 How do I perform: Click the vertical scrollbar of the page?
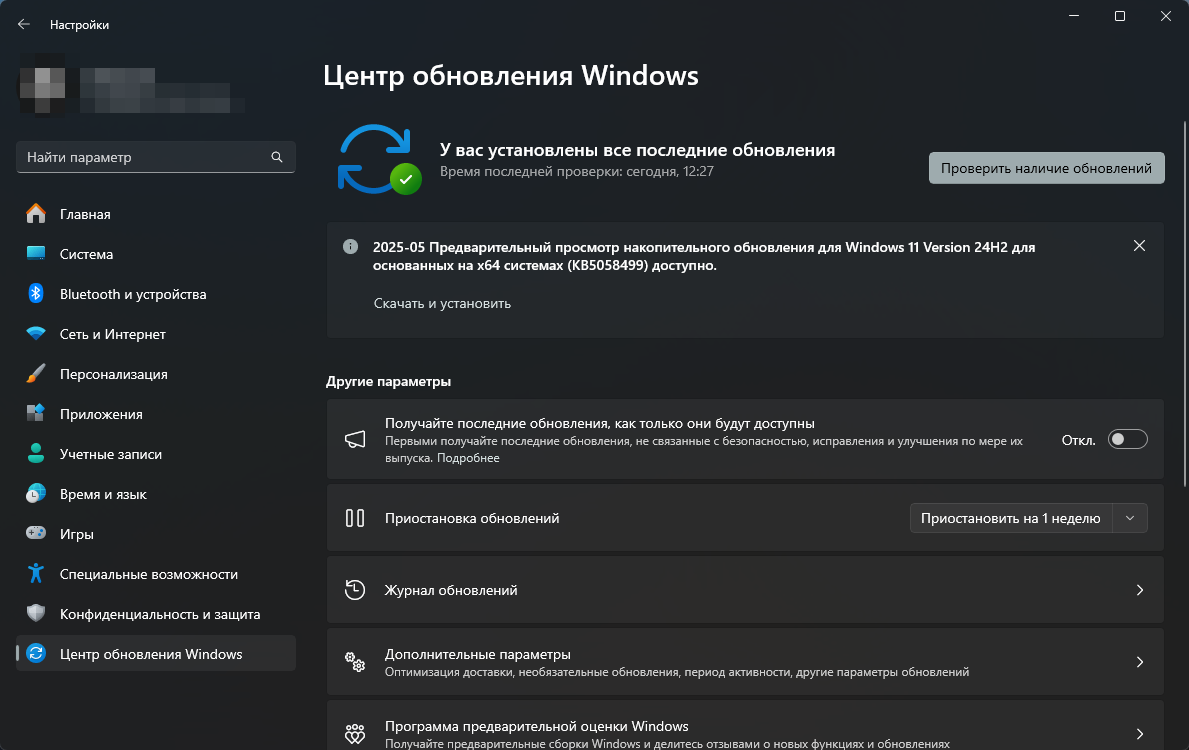(x=1184, y=303)
